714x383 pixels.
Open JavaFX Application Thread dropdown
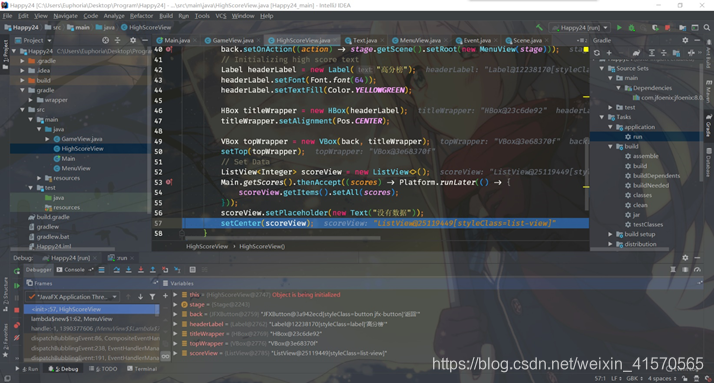click(73, 297)
